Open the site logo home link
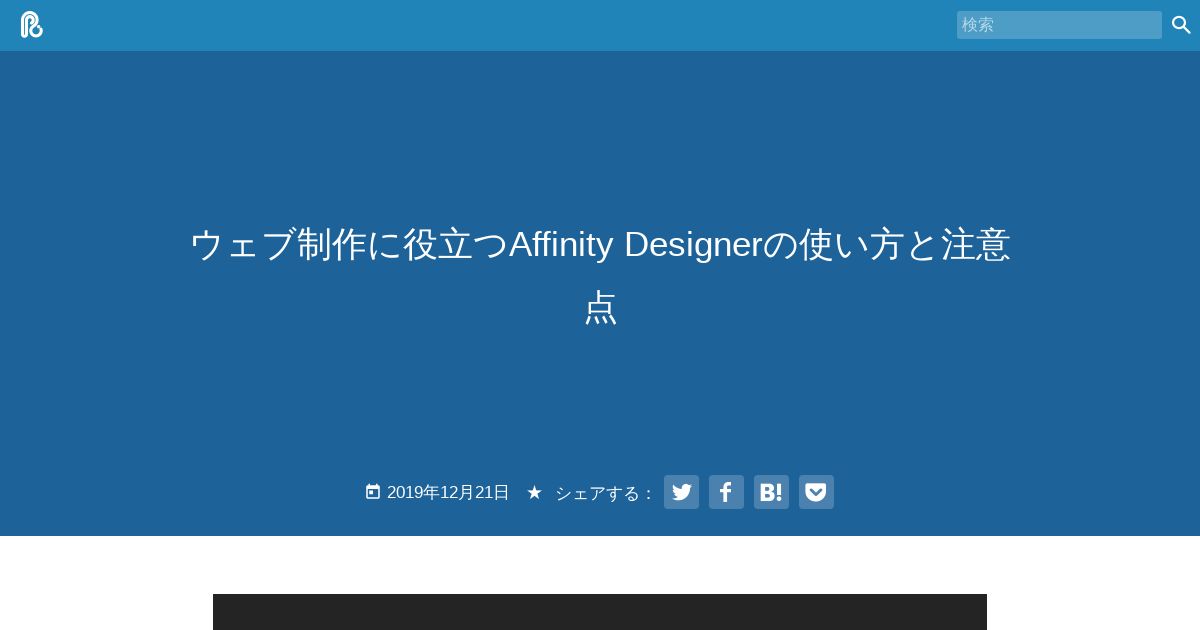This screenshot has width=1200, height=630. tap(32, 25)
